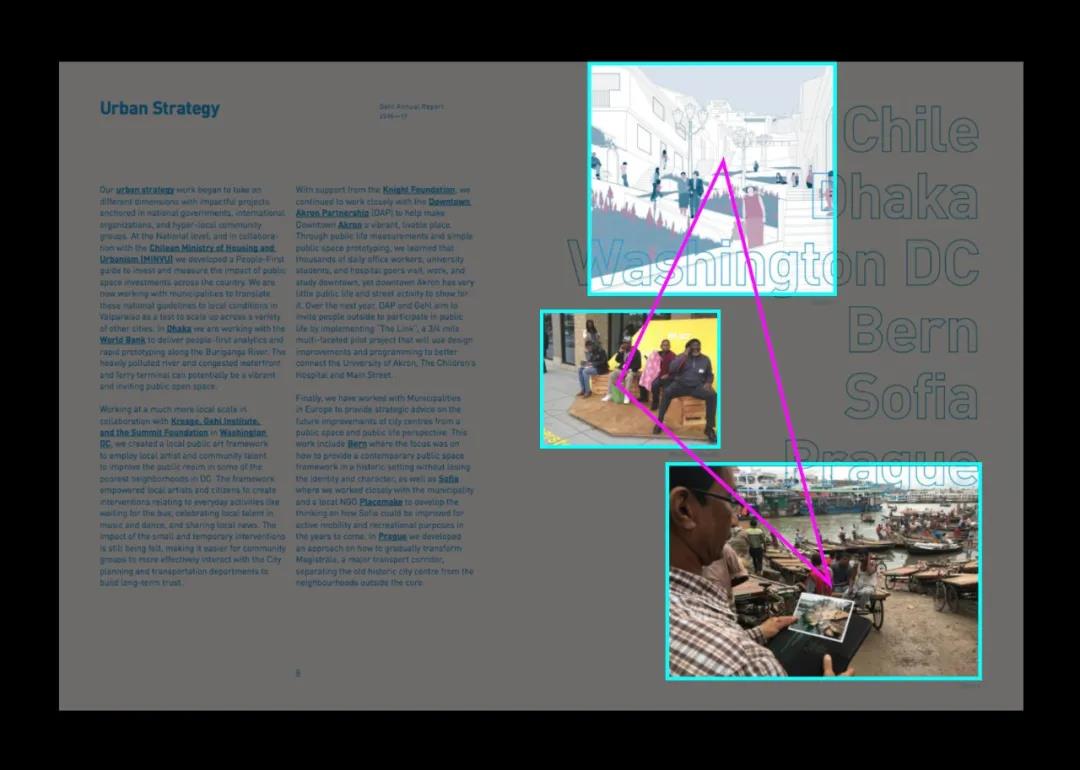Open the Downtown Akron Partnership link
Image resolution: width=1080 pixels, height=770 pixels.
[x=384, y=207]
